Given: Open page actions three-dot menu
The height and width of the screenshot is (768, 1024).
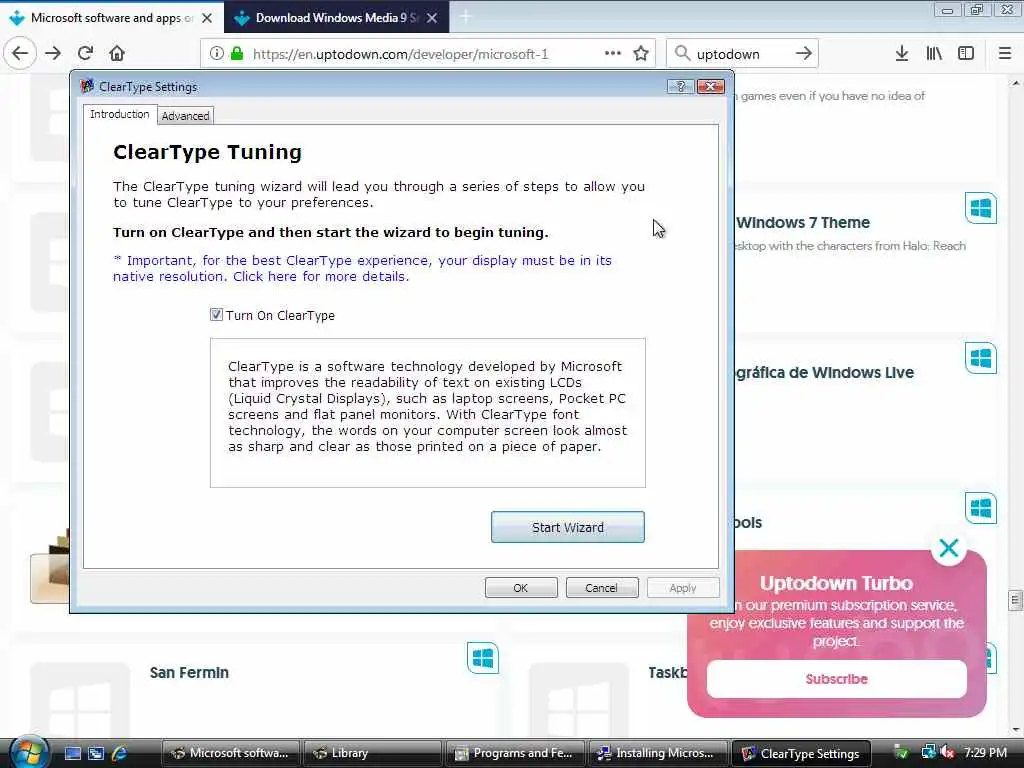Looking at the screenshot, I should click(x=613, y=54).
